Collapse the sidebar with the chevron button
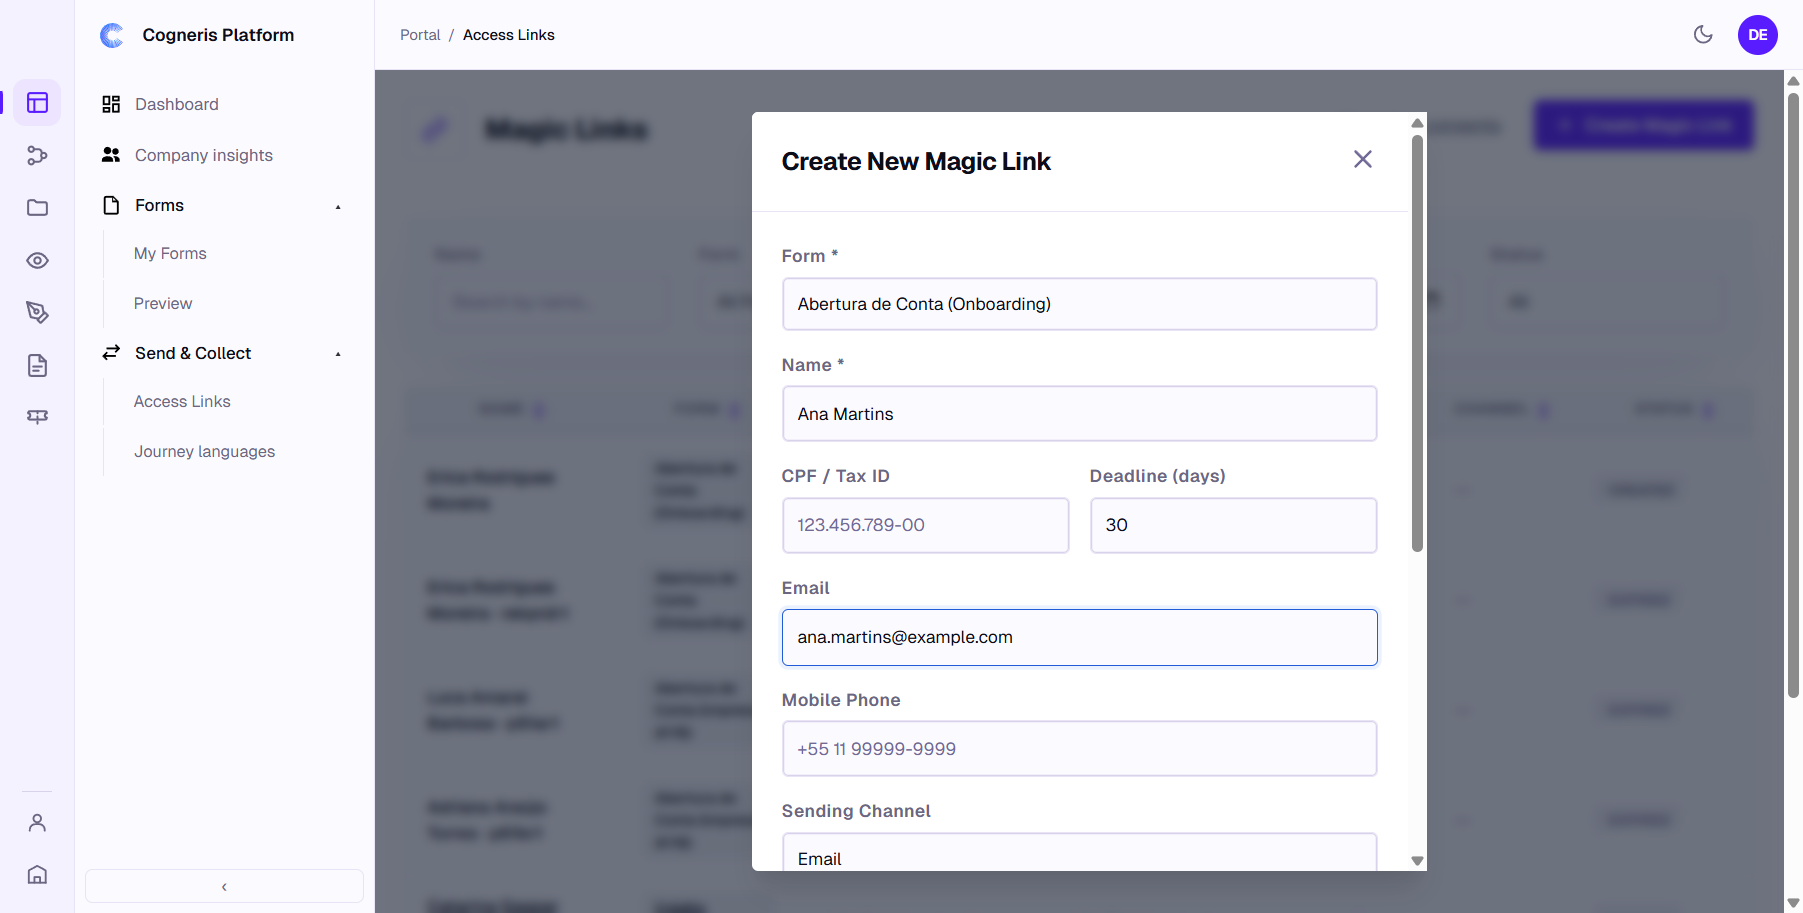This screenshot has height=913, width=1803. pos(224,887)
